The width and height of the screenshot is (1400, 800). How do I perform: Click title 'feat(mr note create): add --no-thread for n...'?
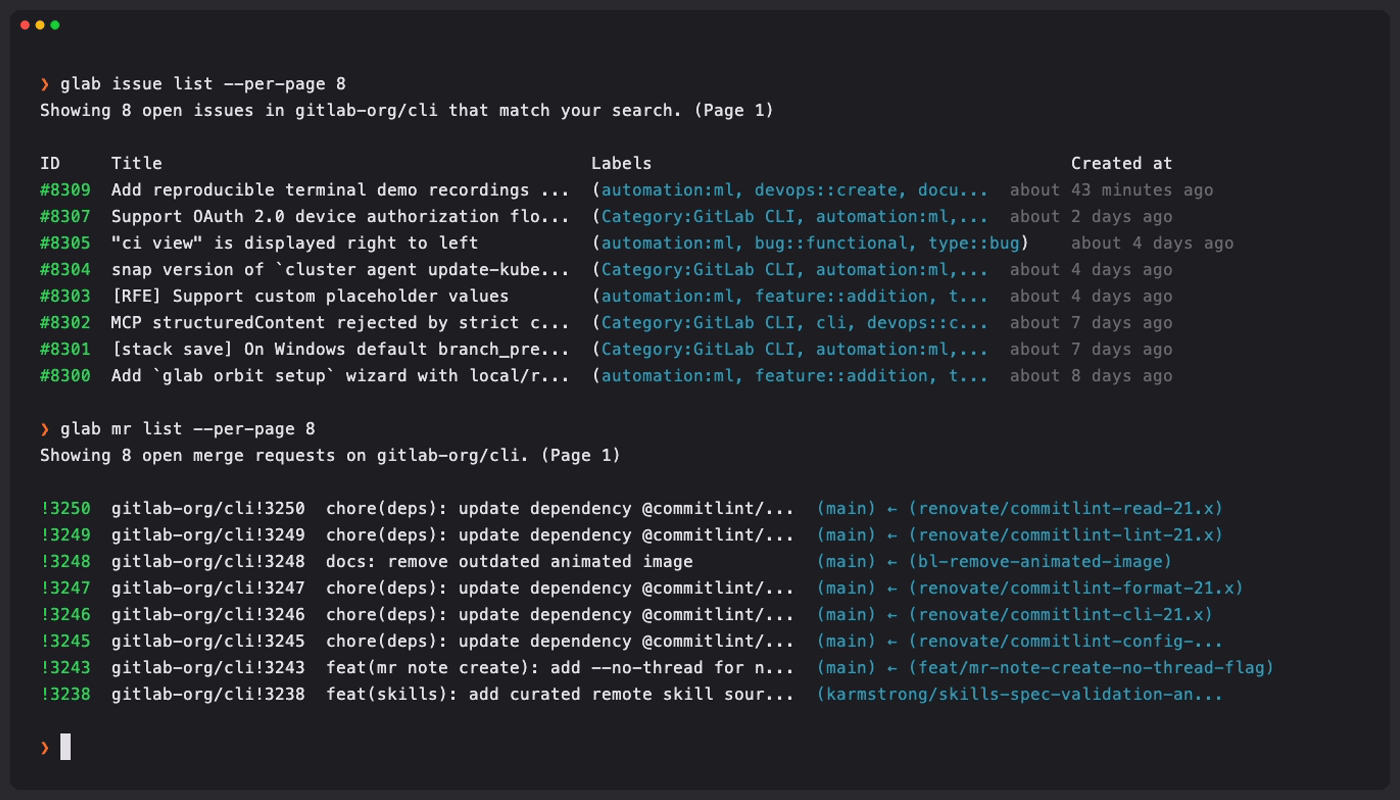[560, 667]
